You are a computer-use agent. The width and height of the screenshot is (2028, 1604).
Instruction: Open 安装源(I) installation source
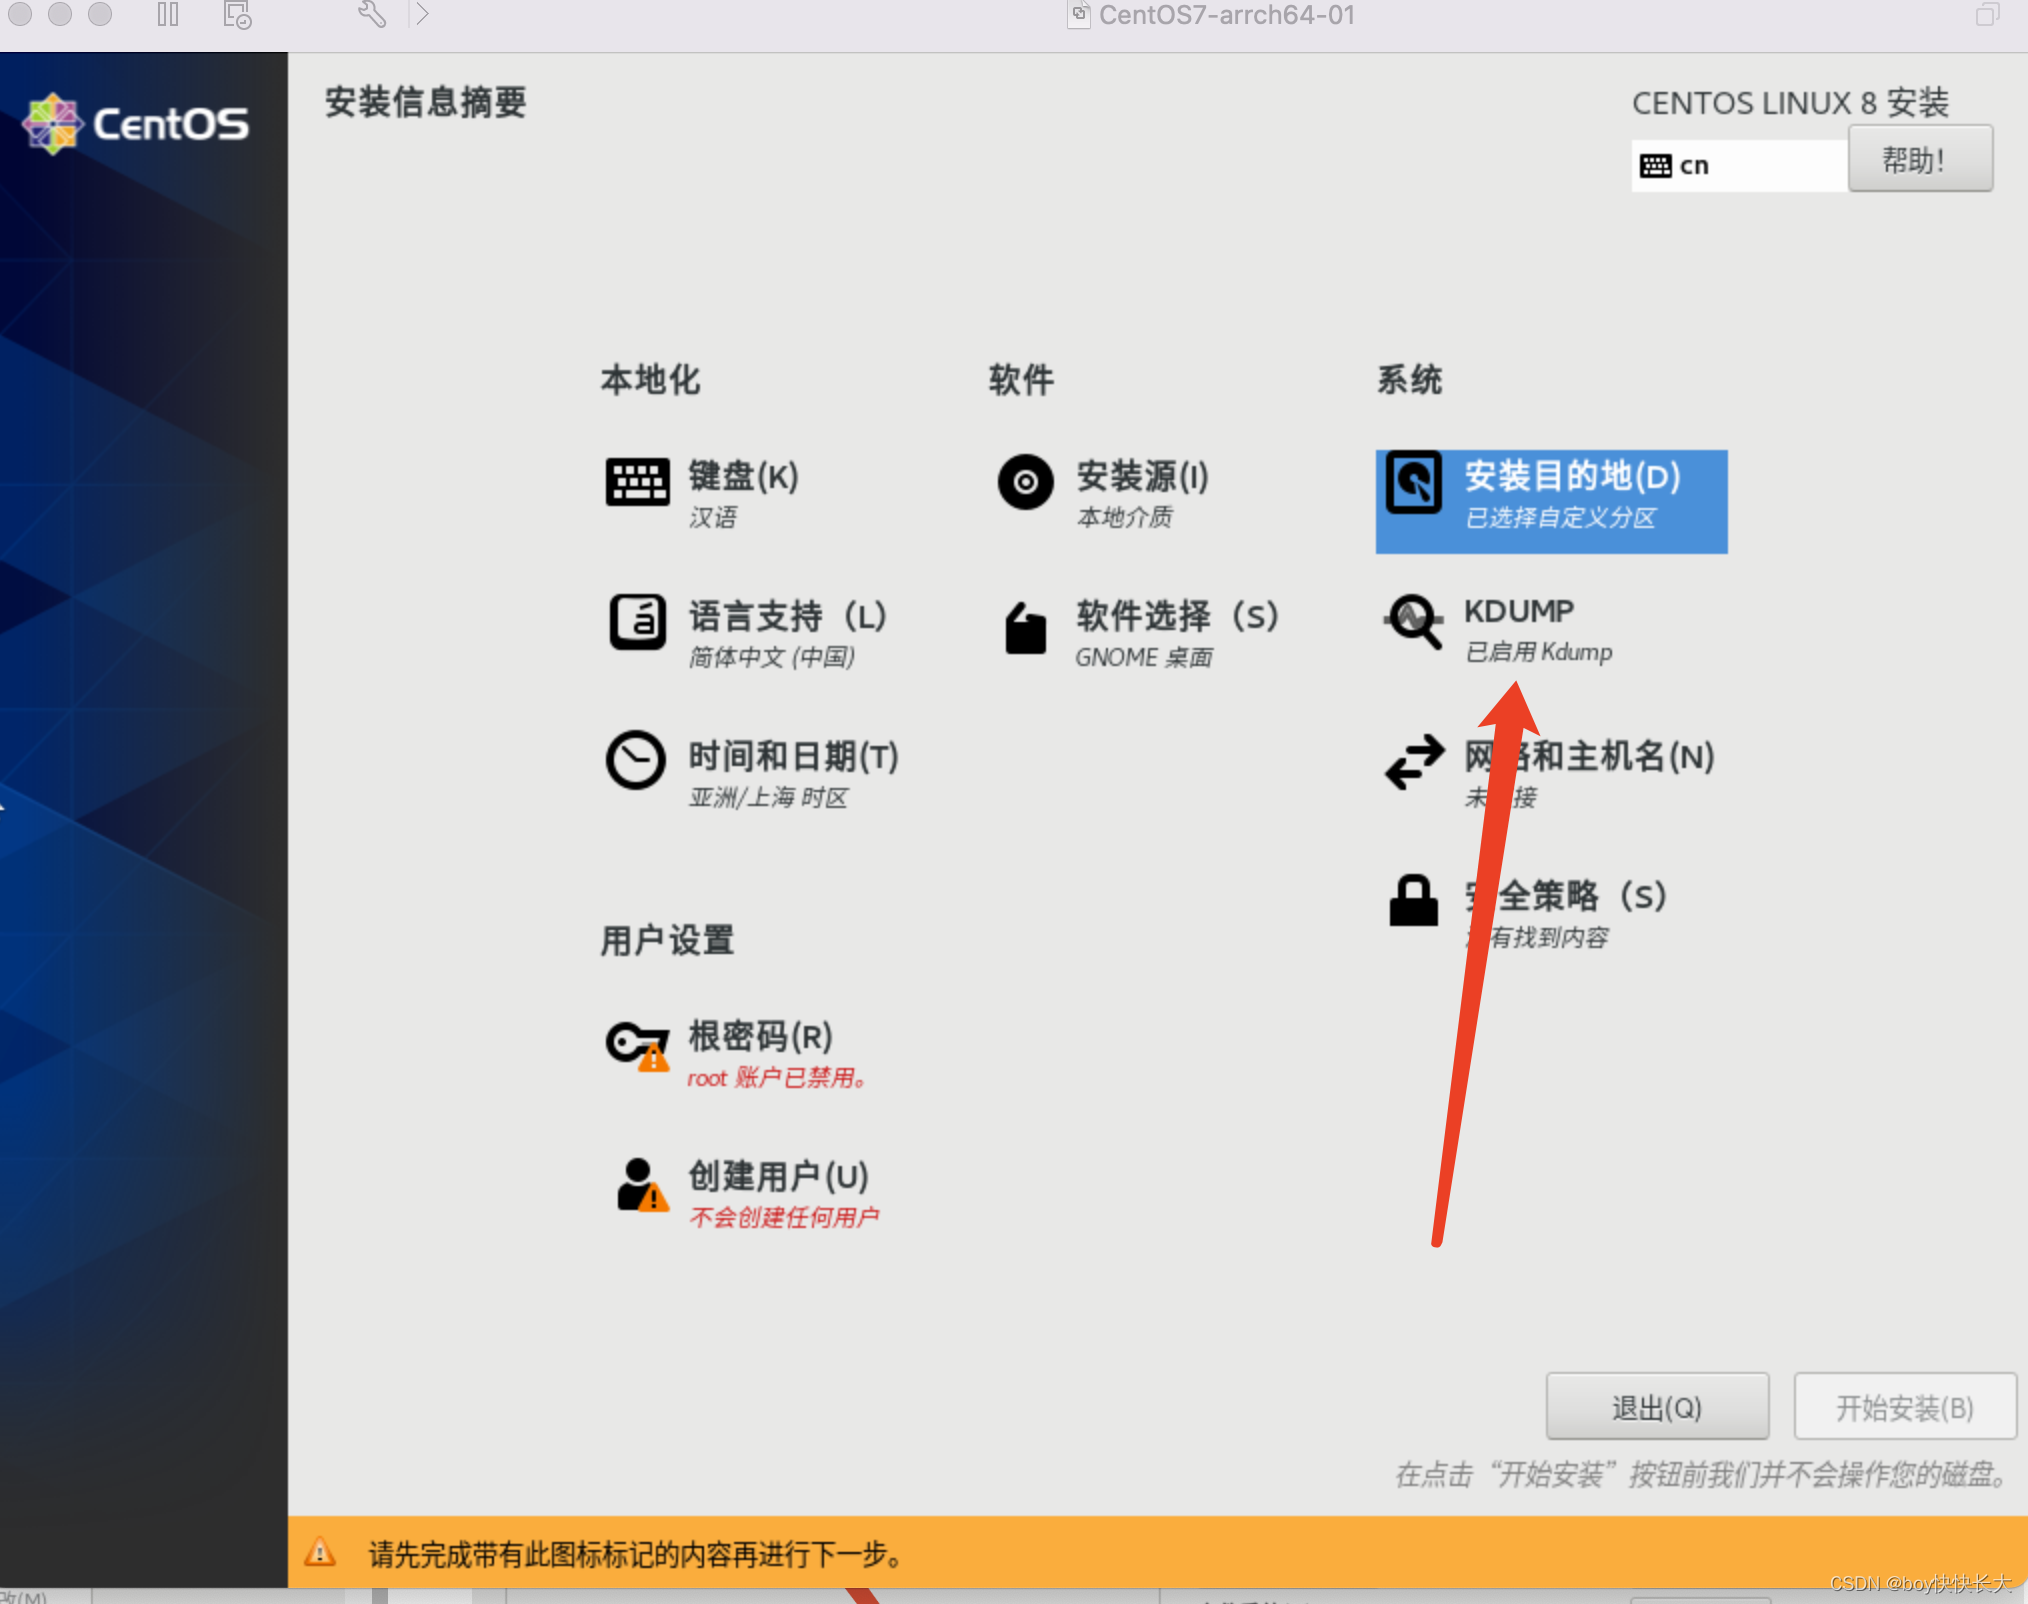click(x=1142, y=476)
